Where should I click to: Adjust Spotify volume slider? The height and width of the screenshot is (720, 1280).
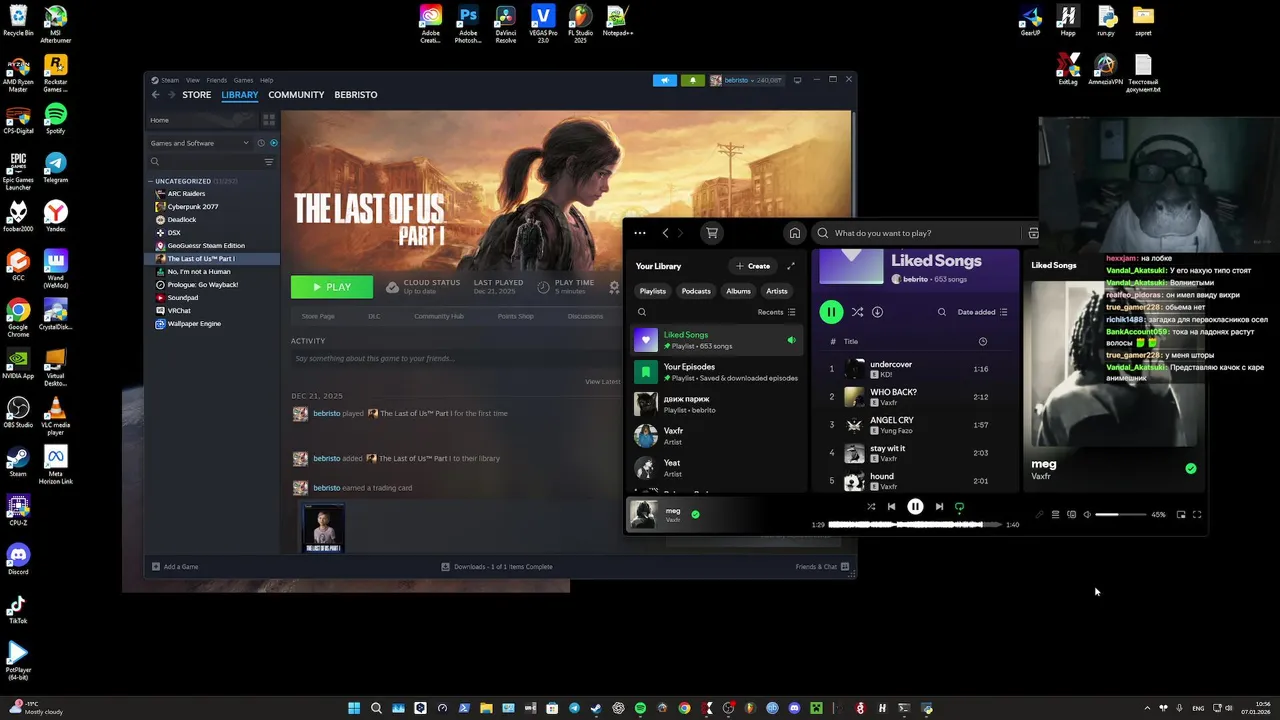[1120, 515]
